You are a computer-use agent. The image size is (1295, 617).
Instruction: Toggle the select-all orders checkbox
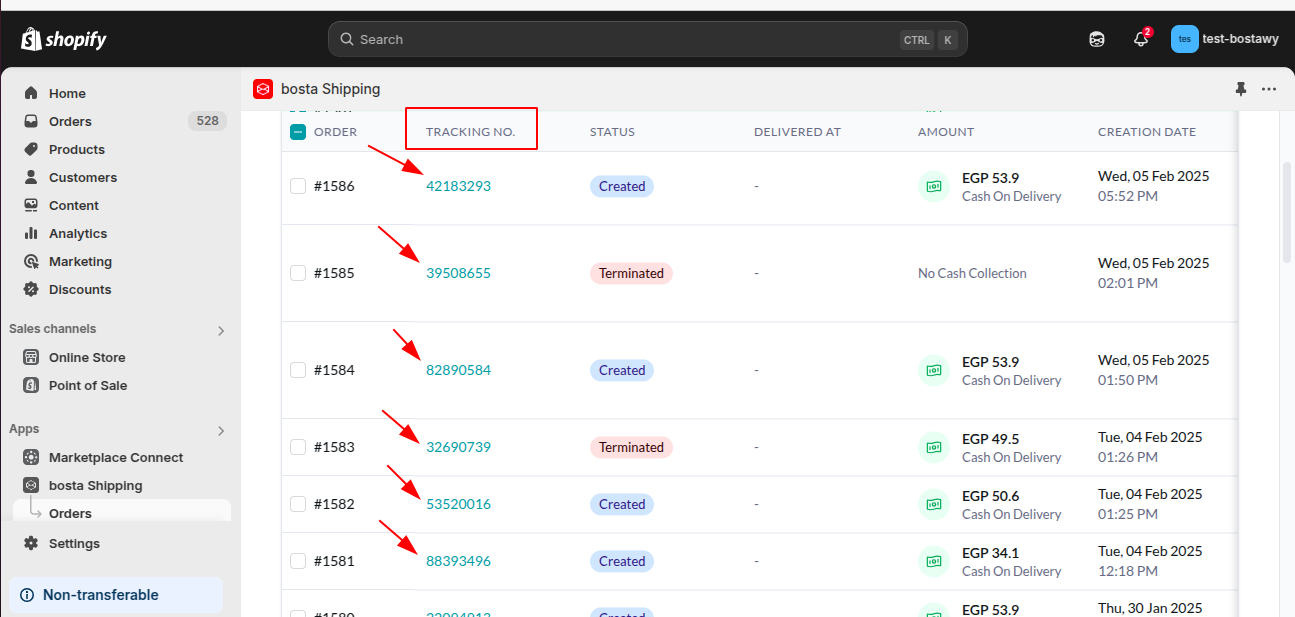tap(298, 131)
